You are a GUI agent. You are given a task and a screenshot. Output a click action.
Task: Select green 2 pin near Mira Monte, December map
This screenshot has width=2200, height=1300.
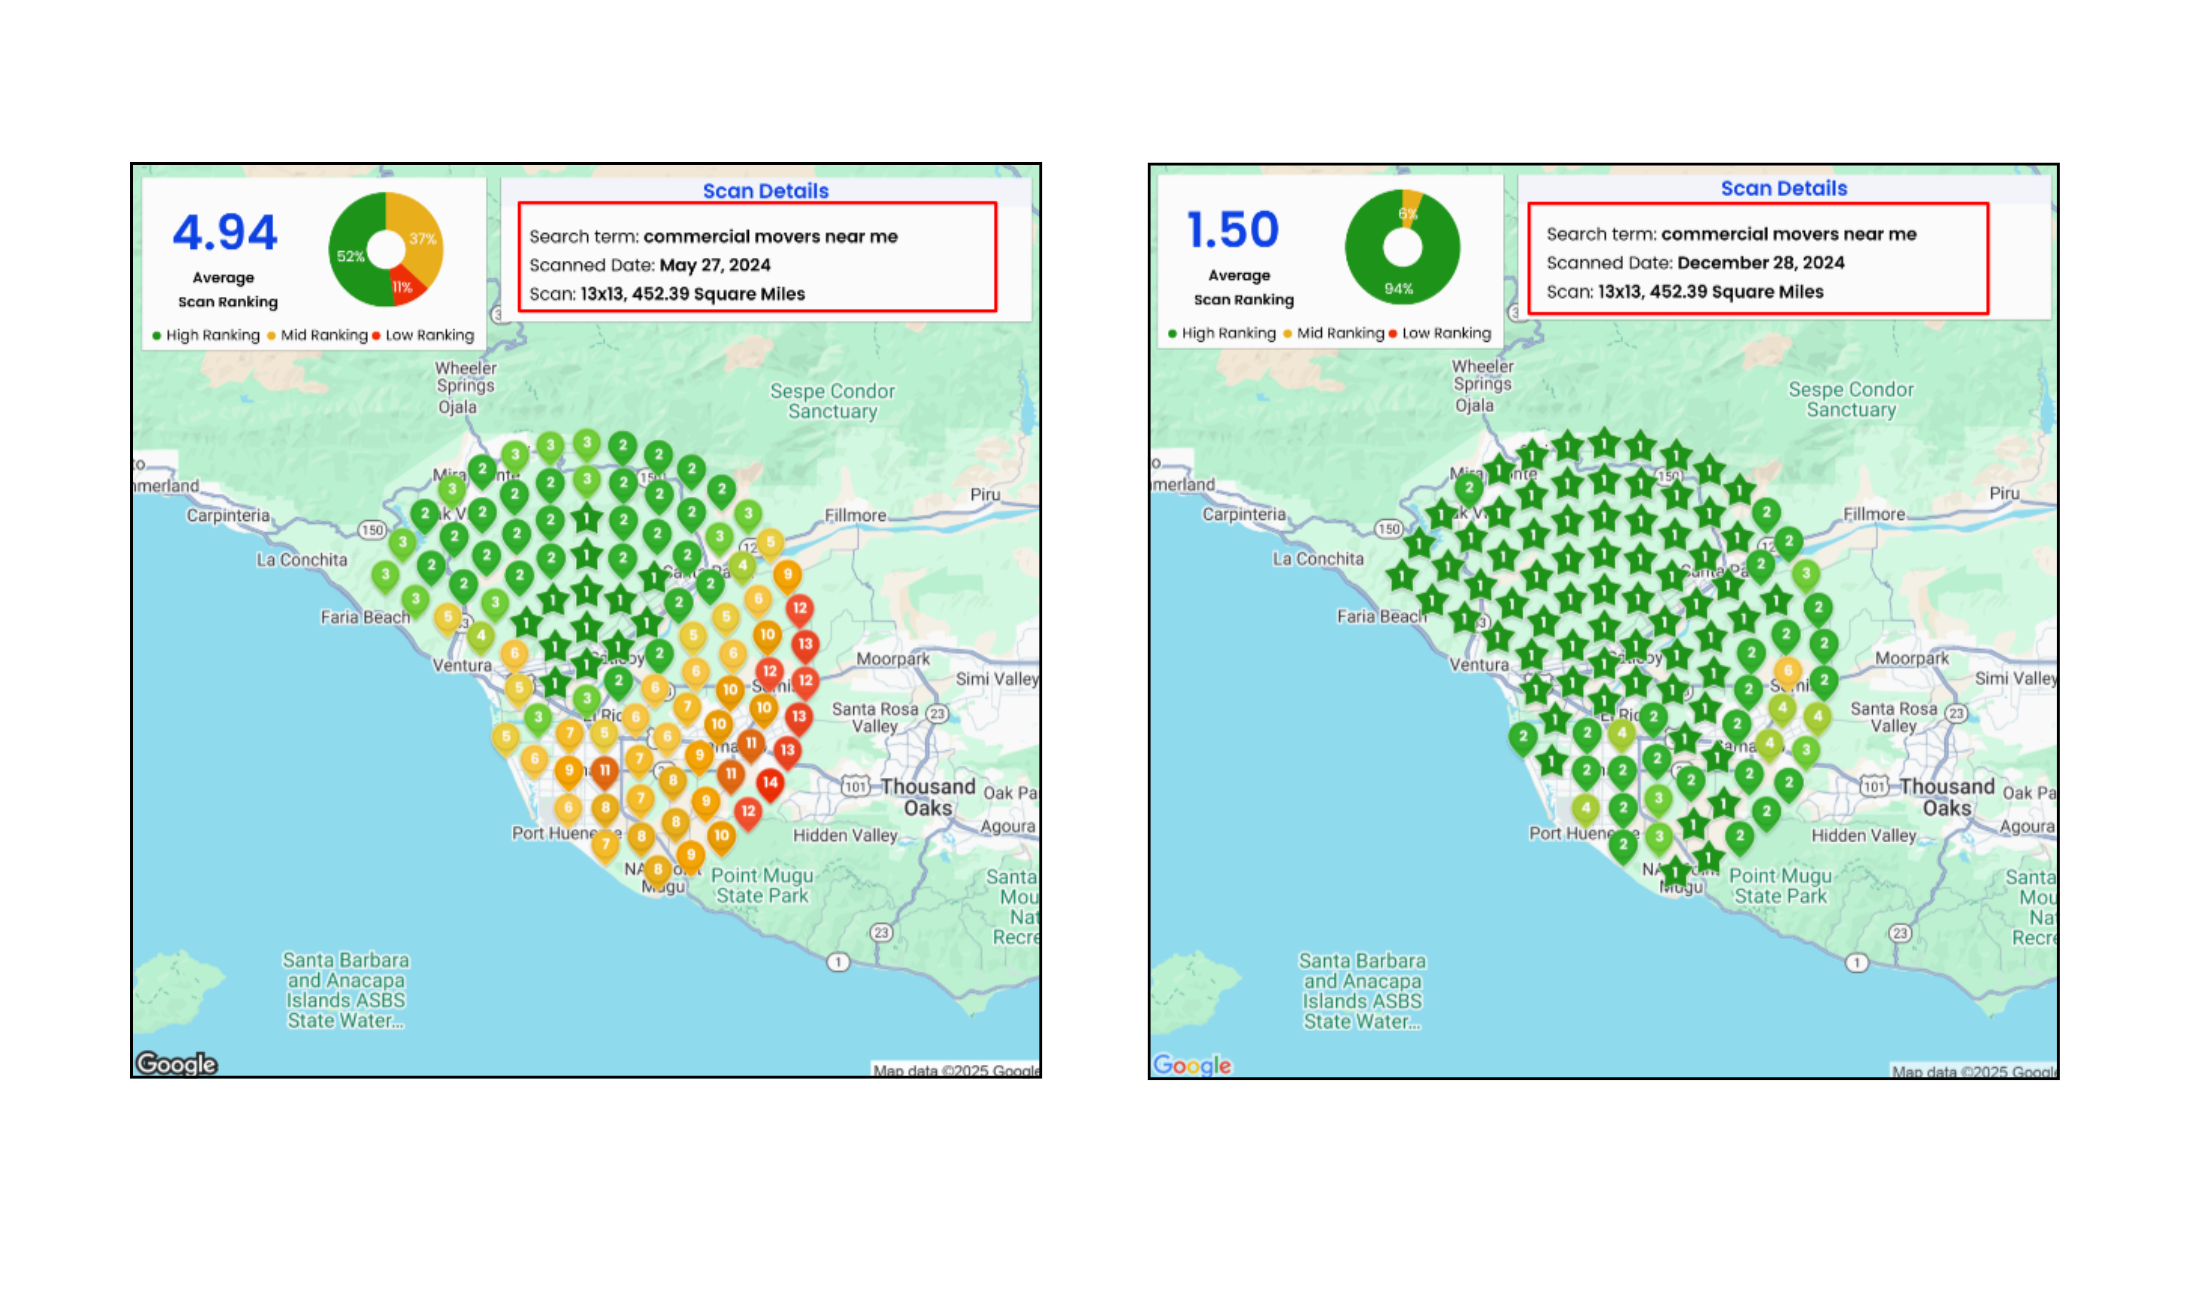coord(1468,488)
